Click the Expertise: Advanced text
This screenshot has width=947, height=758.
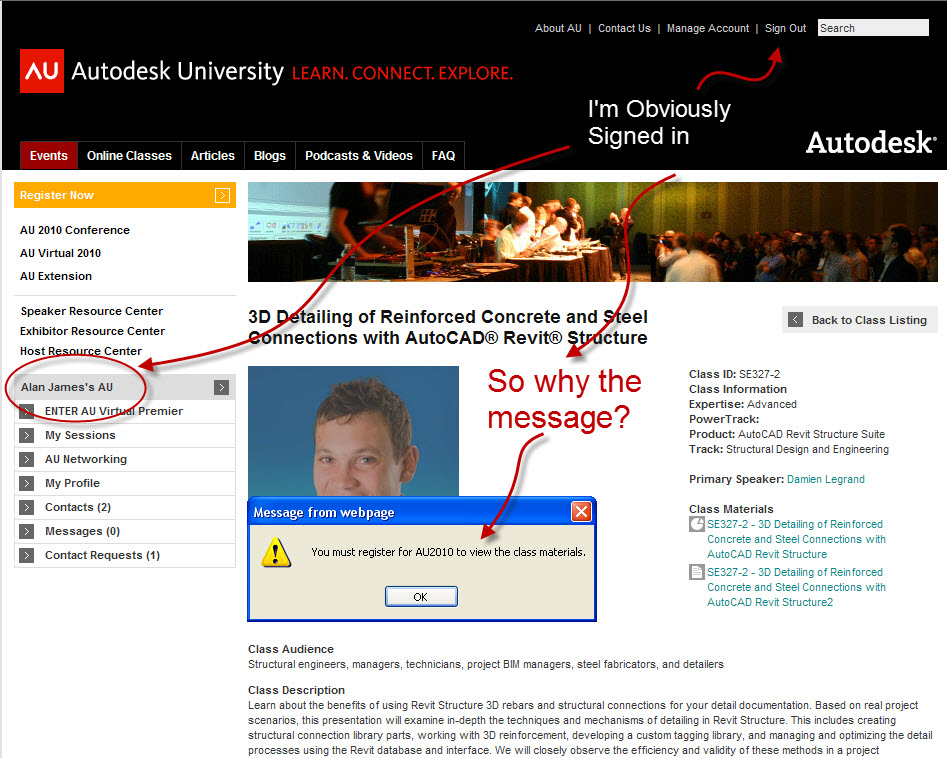pyautogui.click(x=743, y=404)
